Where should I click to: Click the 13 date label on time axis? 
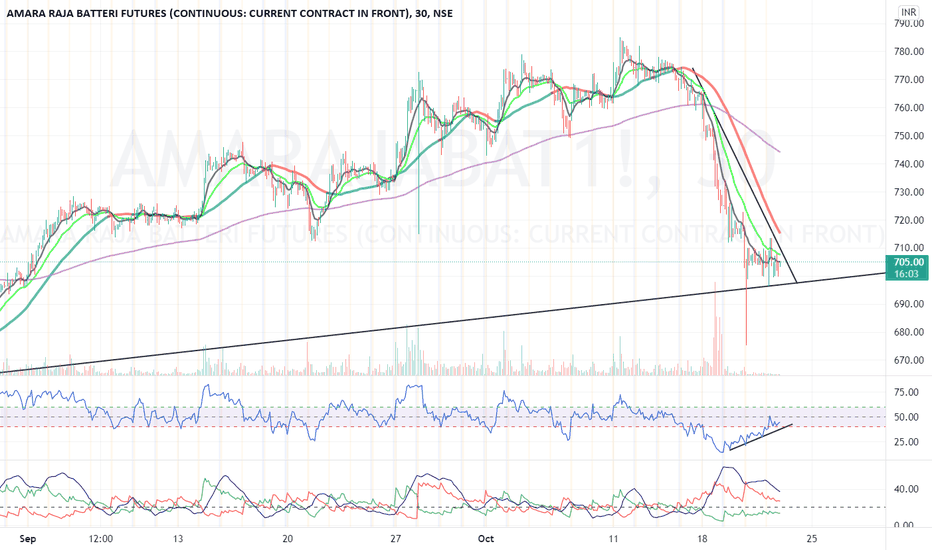[178, 539]
